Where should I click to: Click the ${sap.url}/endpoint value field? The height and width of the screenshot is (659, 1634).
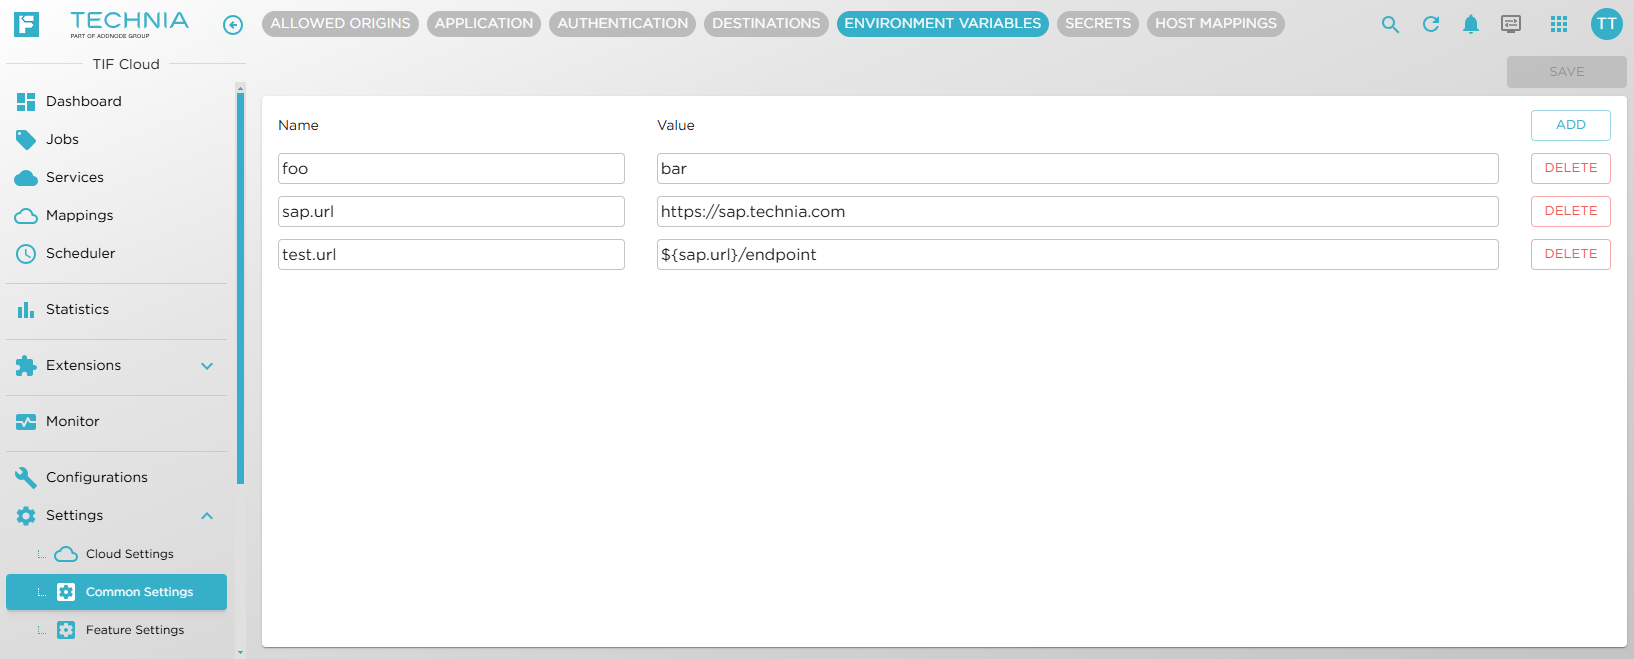[1078, 254]
